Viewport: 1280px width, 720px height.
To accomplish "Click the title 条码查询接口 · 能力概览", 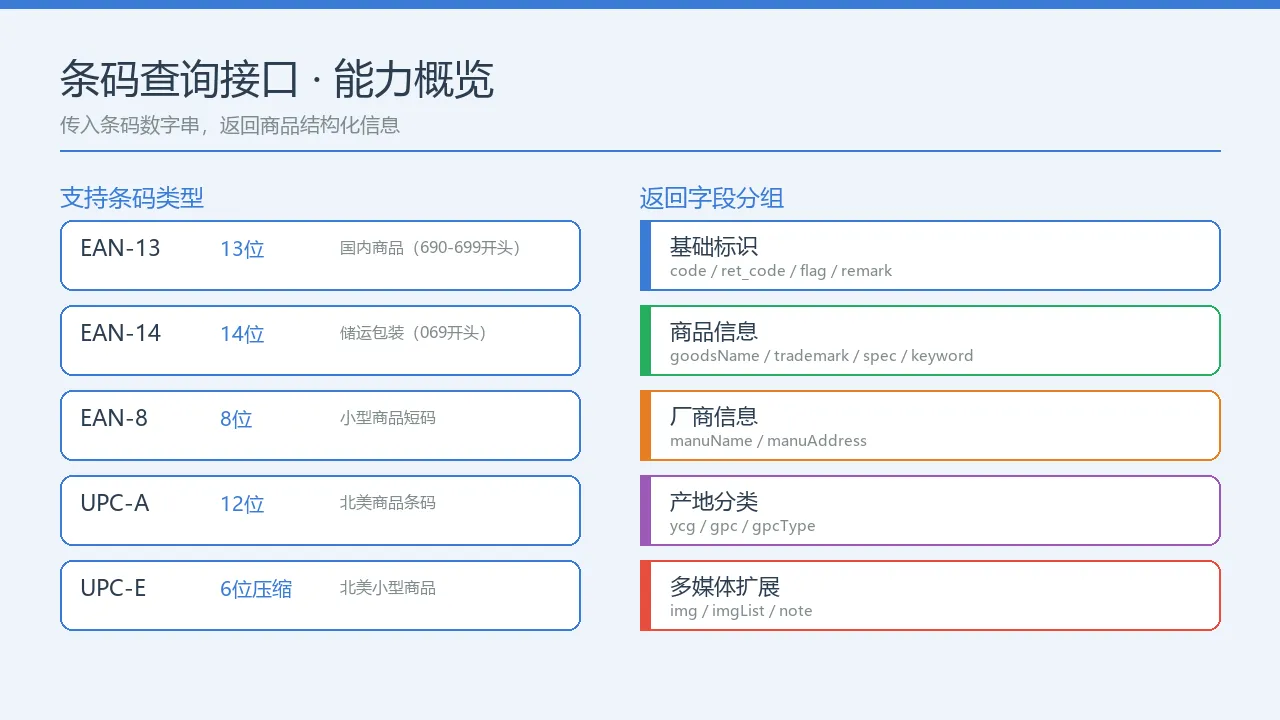I will coord(277,79).
